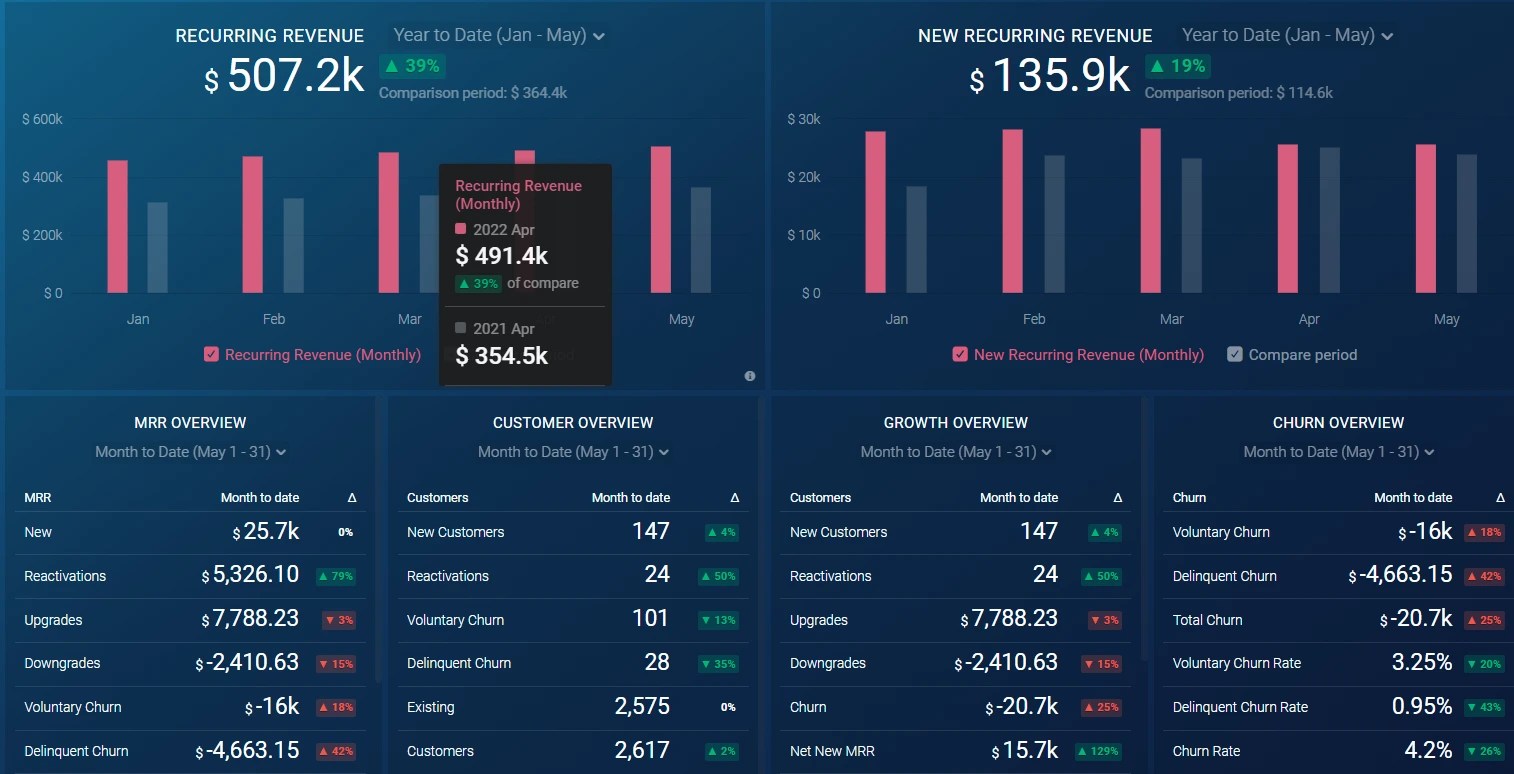This screenshot has width=1514, height=774.
Task: Open the Year to Date dropdown on Recurring Revenue
Action: [497, 34]
